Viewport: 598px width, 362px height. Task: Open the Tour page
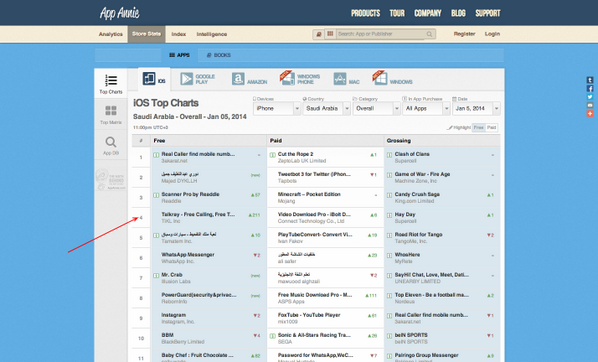tap(397, 13)
